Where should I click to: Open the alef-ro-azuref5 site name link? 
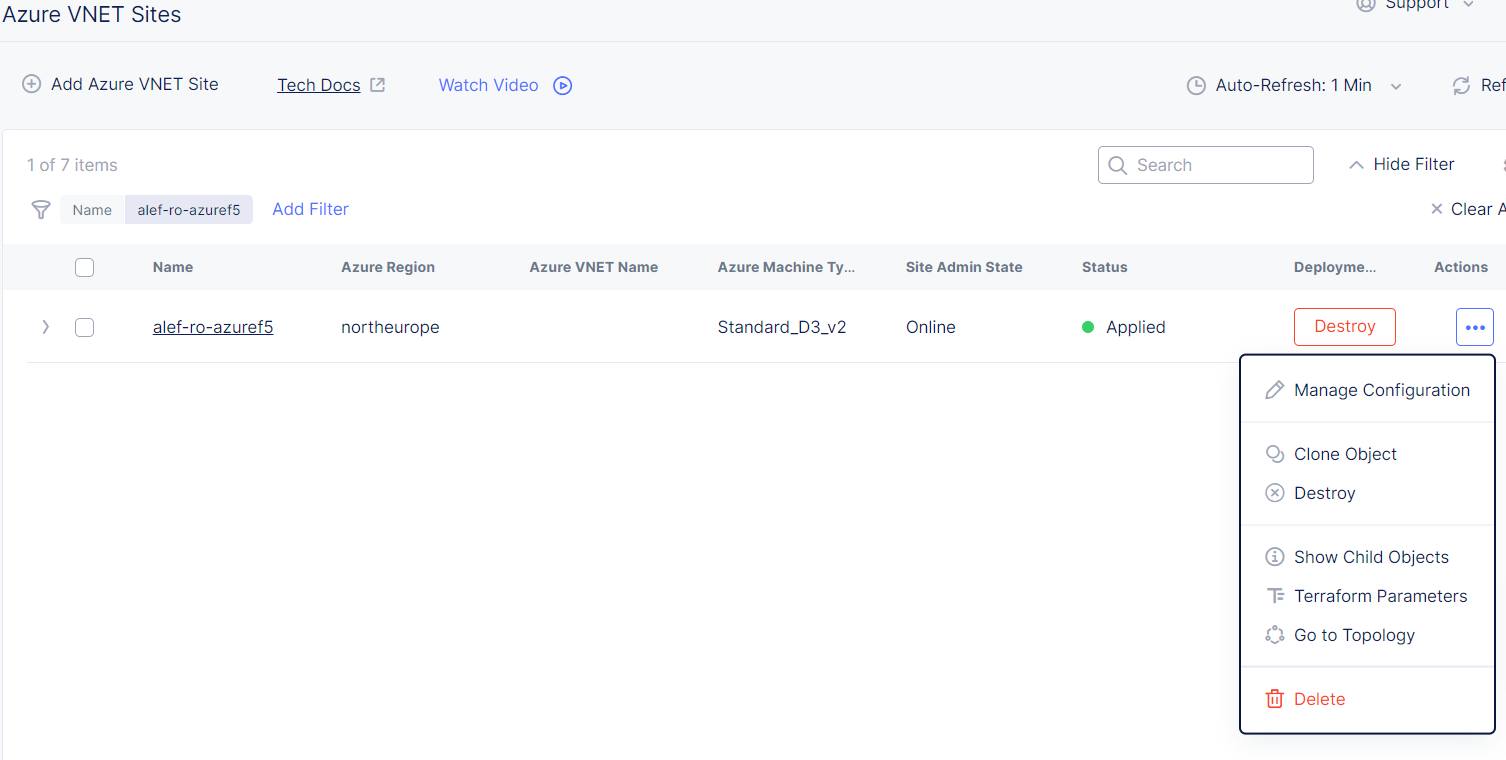coord(213,327)
